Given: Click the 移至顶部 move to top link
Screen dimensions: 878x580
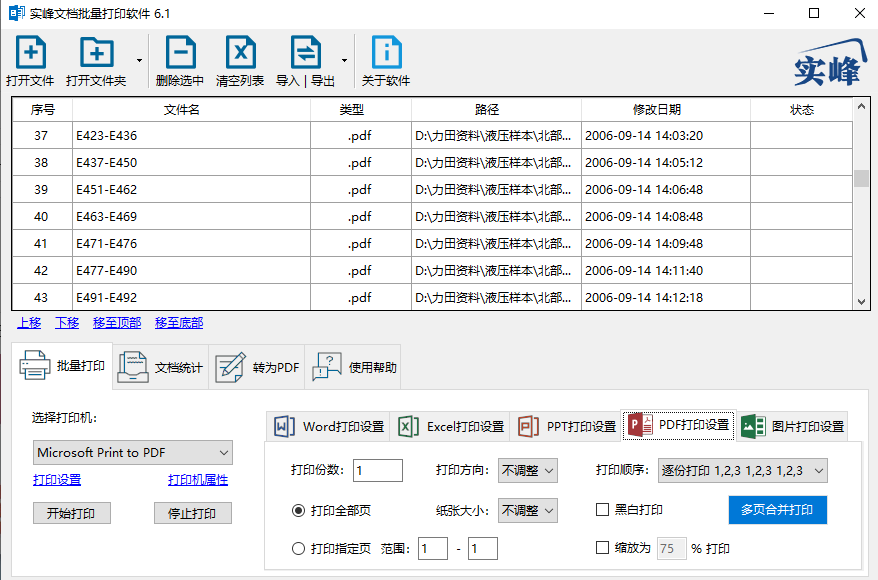Looking at the screenshot, I should [117, 323].
